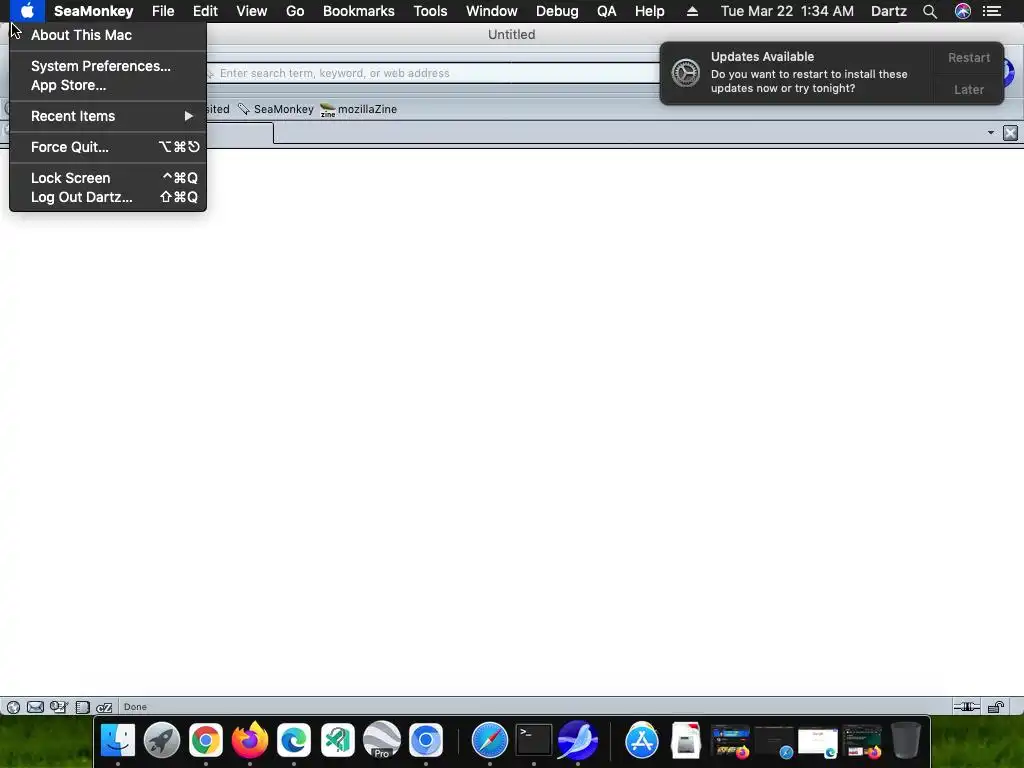
Task: Launch Google Earth Pro from Dock
Action: click(x=381, y=741)
